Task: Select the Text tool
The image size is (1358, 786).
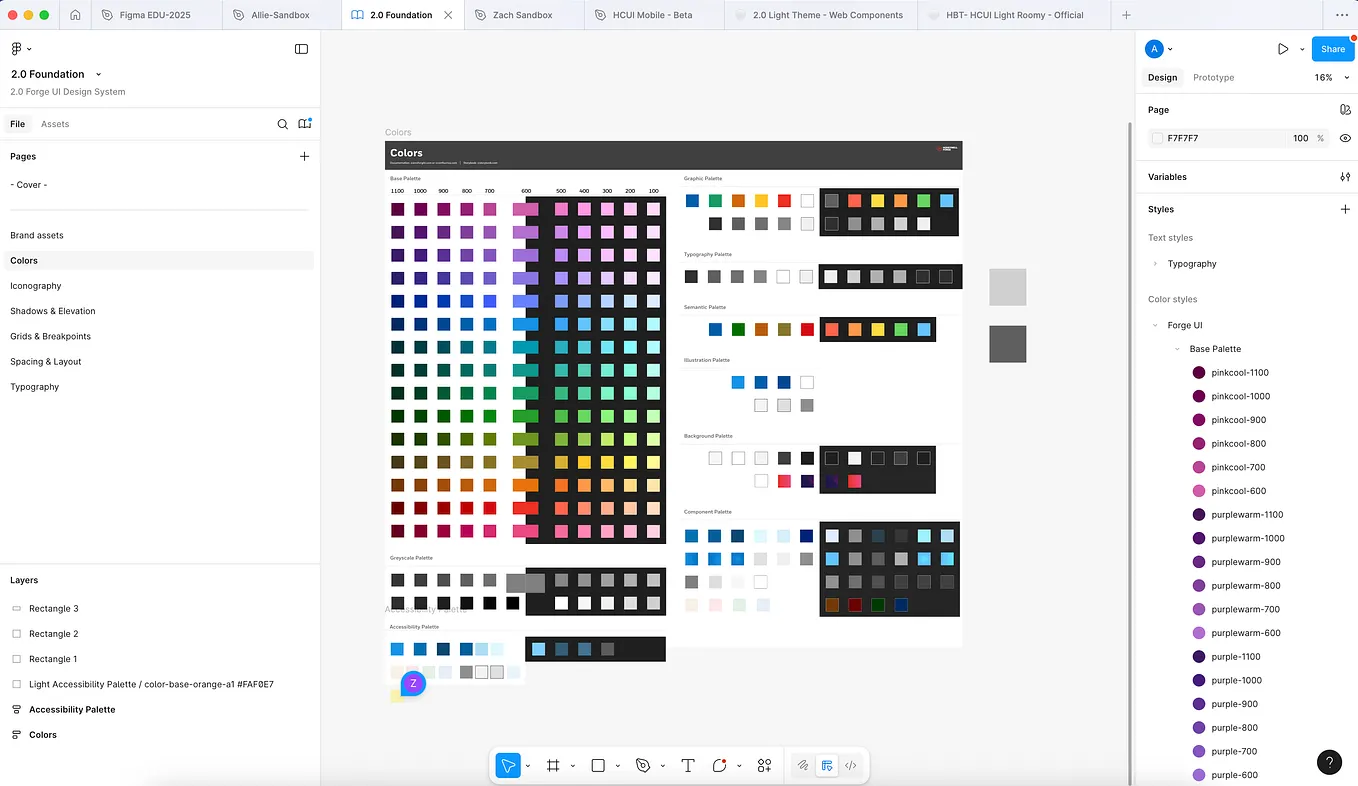Action: click(x=688, y=765)
